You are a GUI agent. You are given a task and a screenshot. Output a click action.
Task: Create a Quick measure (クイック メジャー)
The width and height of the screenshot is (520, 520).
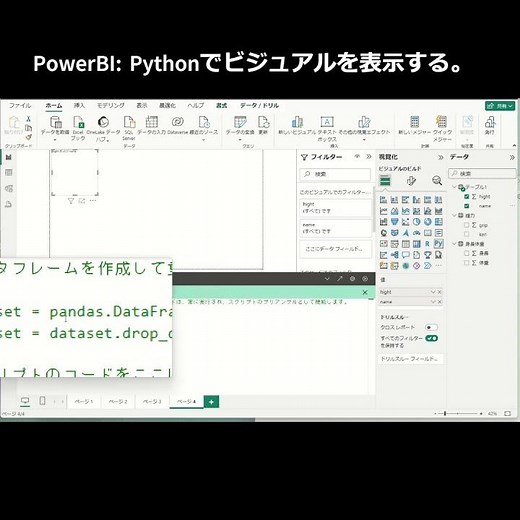pyautogui.click(x=442, y=122)
